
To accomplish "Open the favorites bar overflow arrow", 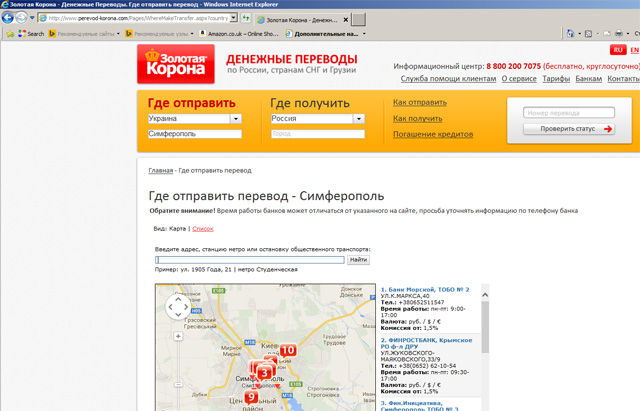I will (364, 34).
